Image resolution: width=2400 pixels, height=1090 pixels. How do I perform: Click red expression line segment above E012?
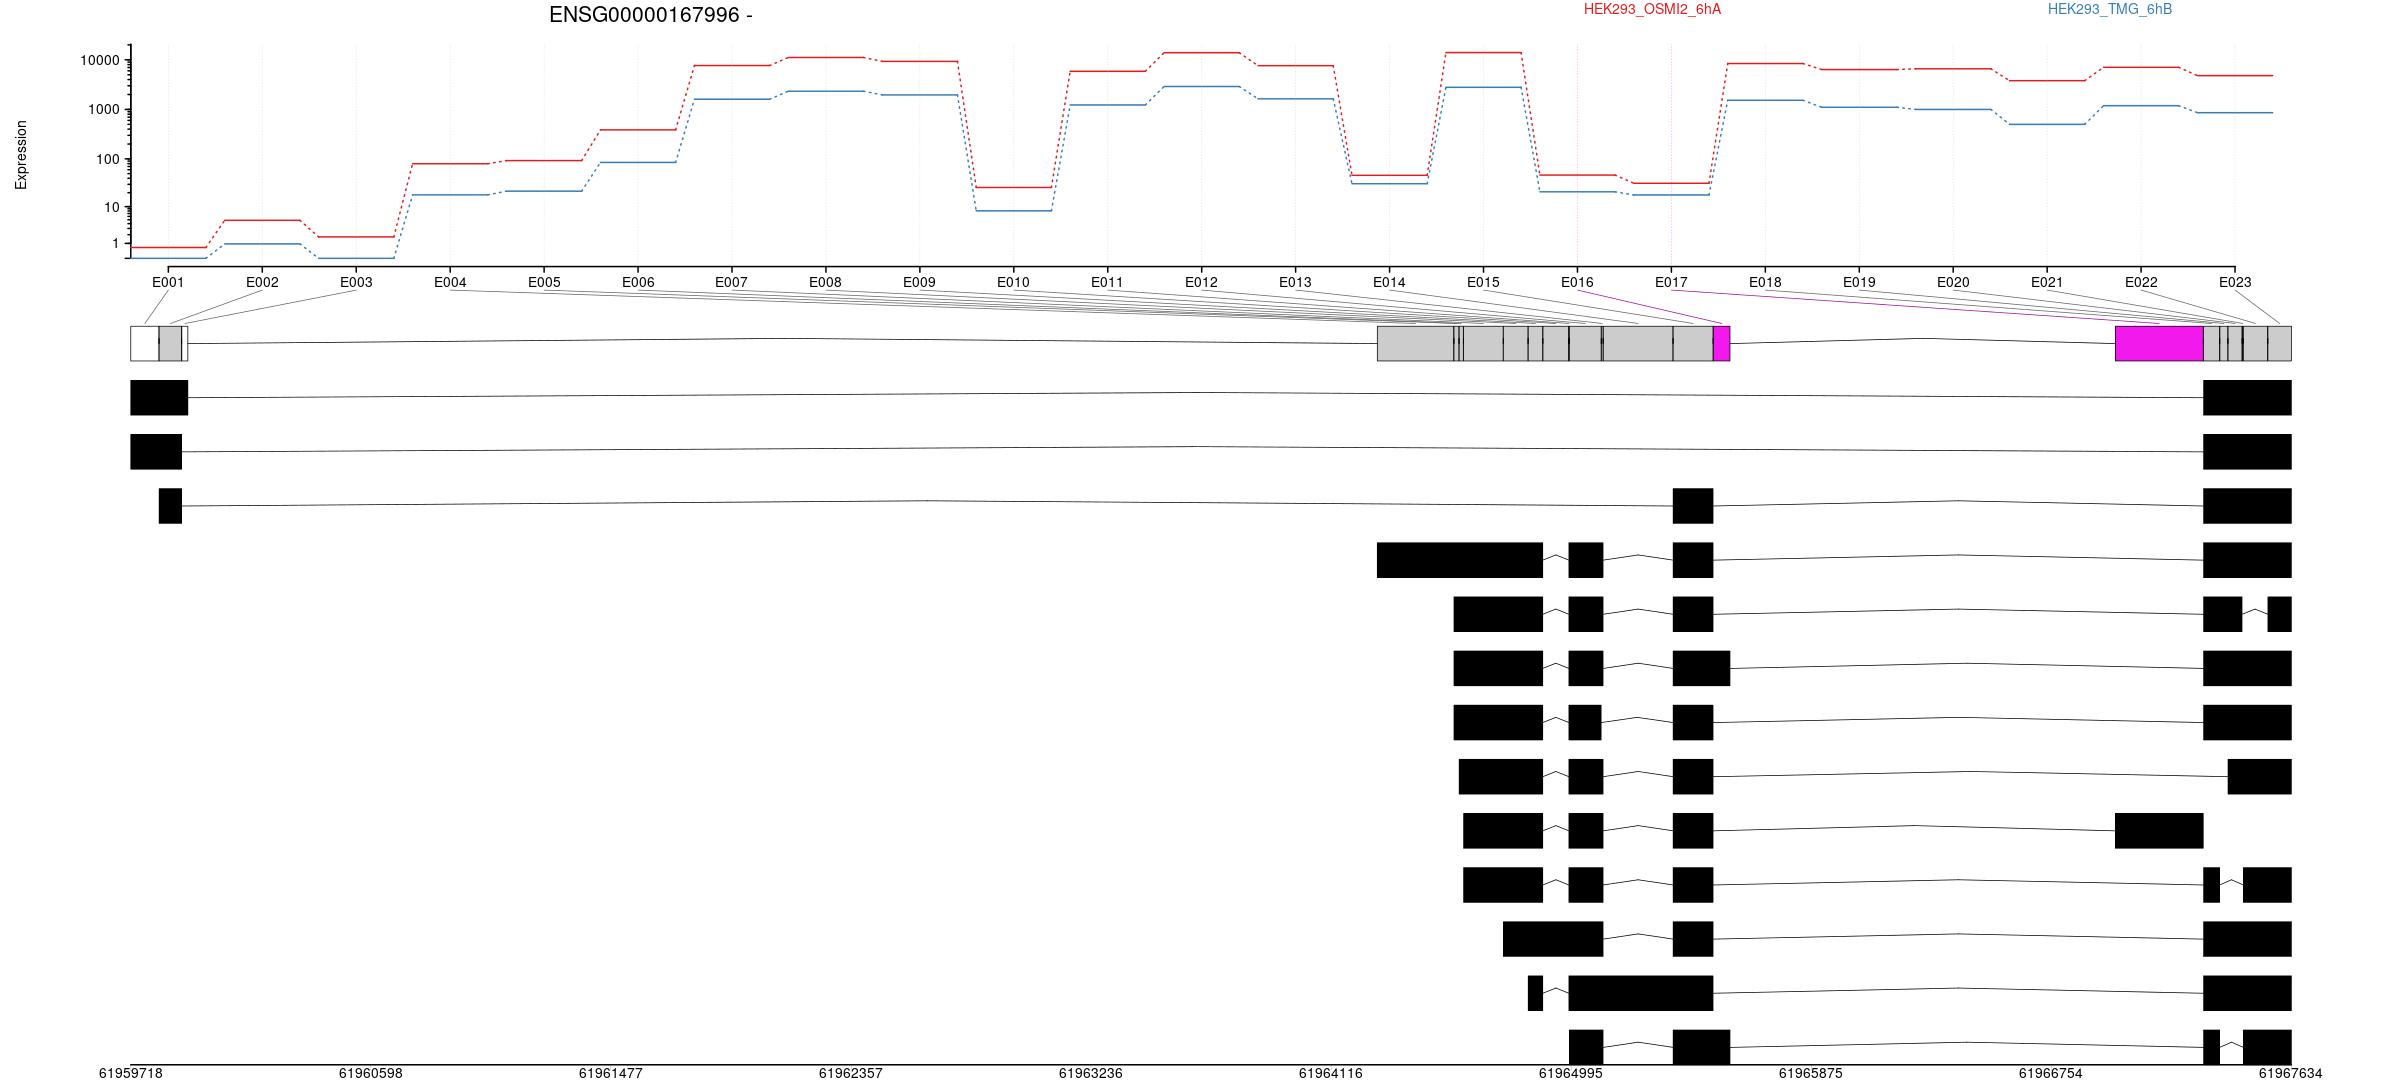click(1201, 52)
